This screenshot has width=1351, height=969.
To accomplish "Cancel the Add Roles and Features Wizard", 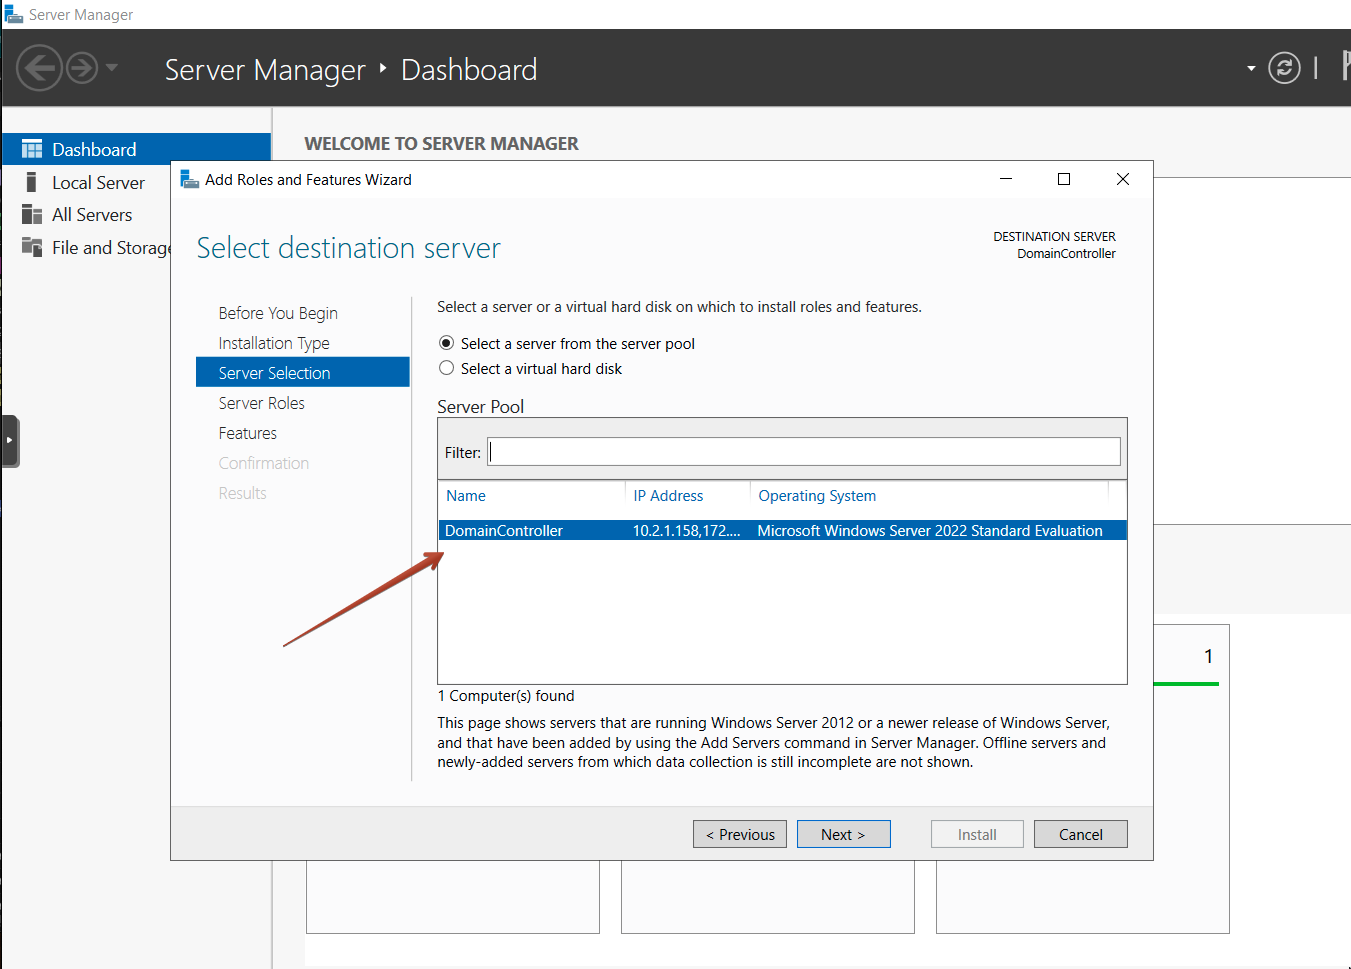I will click(x=1081, y=834).
